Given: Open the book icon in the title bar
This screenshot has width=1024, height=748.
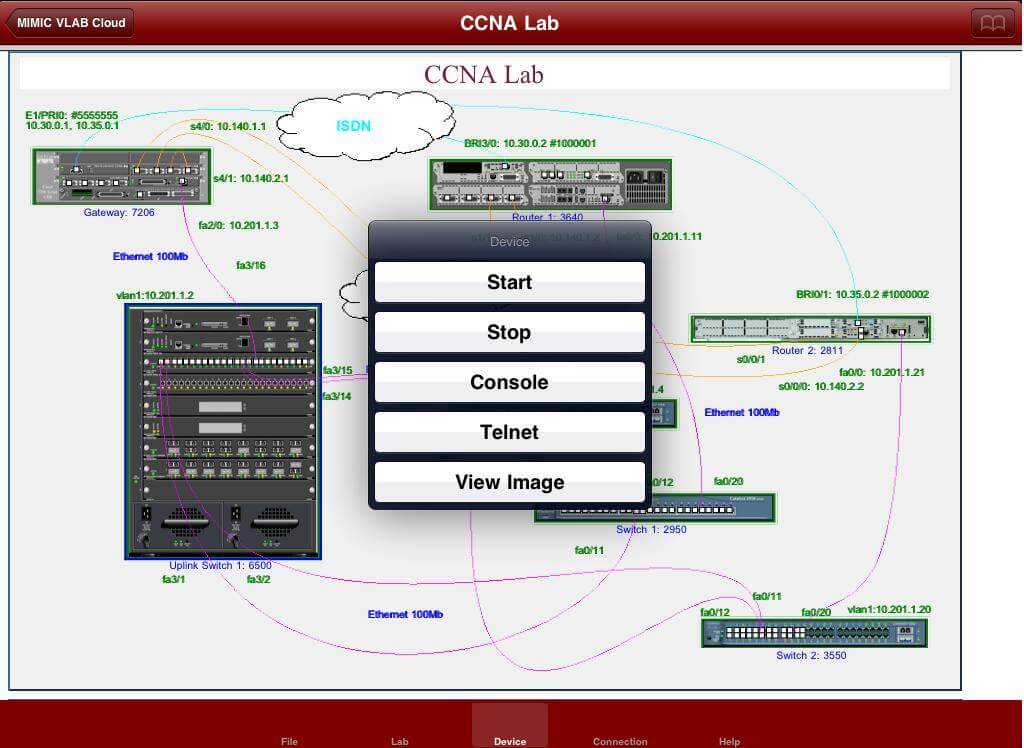Looking at the screenshot, I should pyautogui.click(x=993, y=24).
